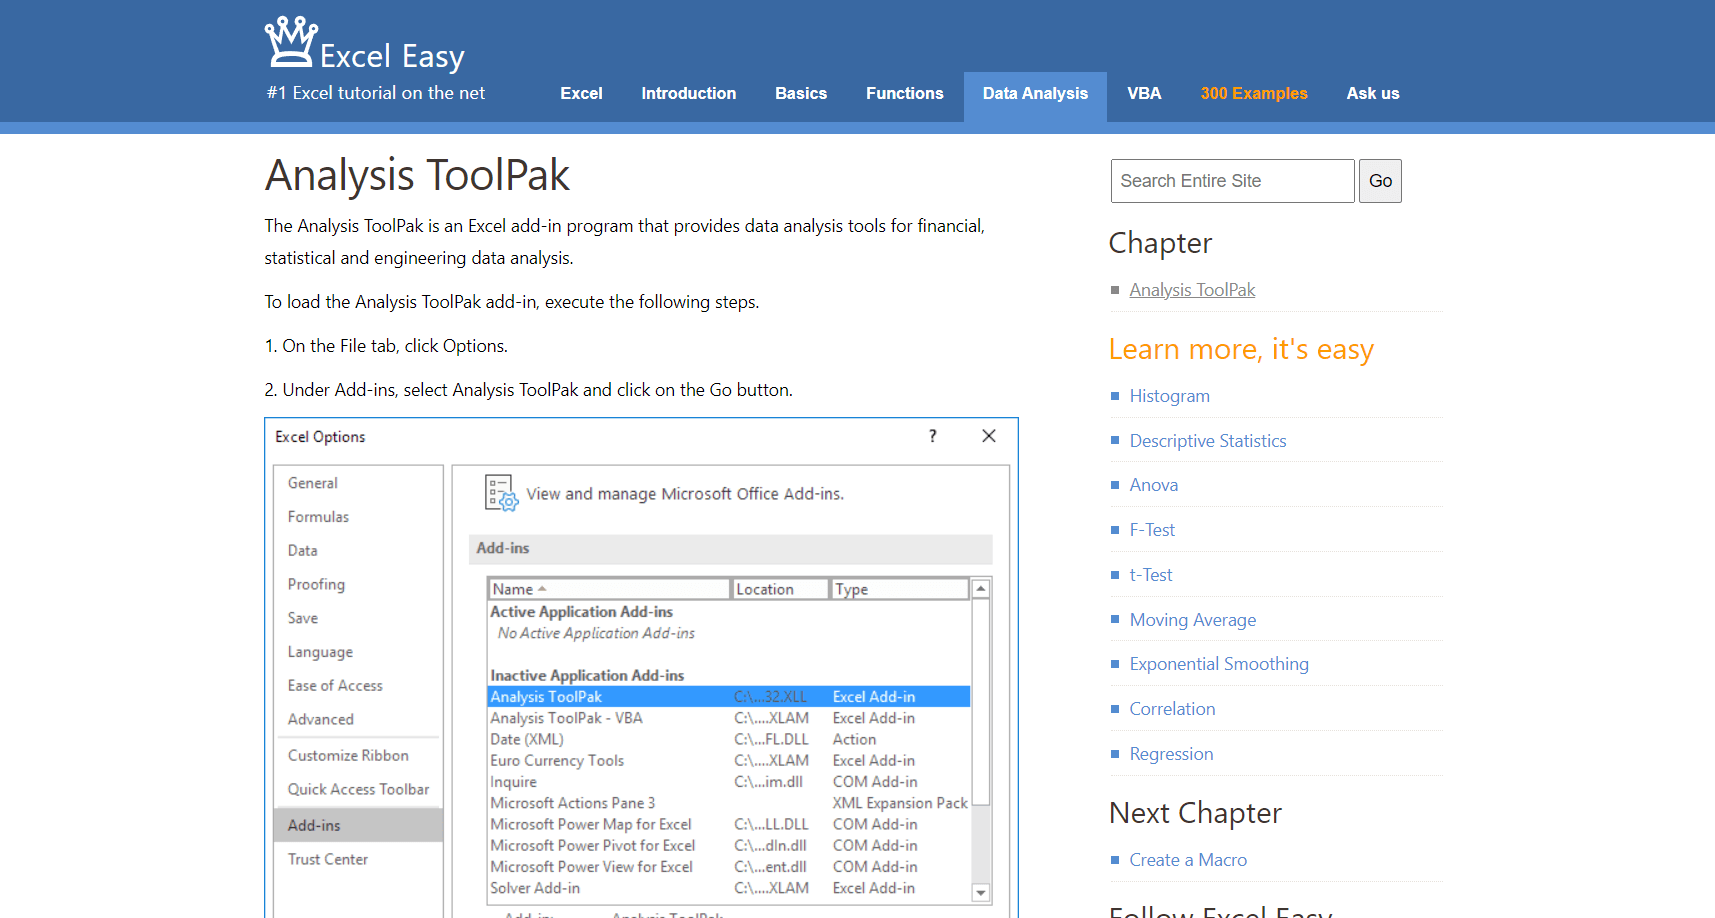Viewport: 1715px width, 918px height.
Task: Go to the VBA menu item
Action: [1143, 94]
